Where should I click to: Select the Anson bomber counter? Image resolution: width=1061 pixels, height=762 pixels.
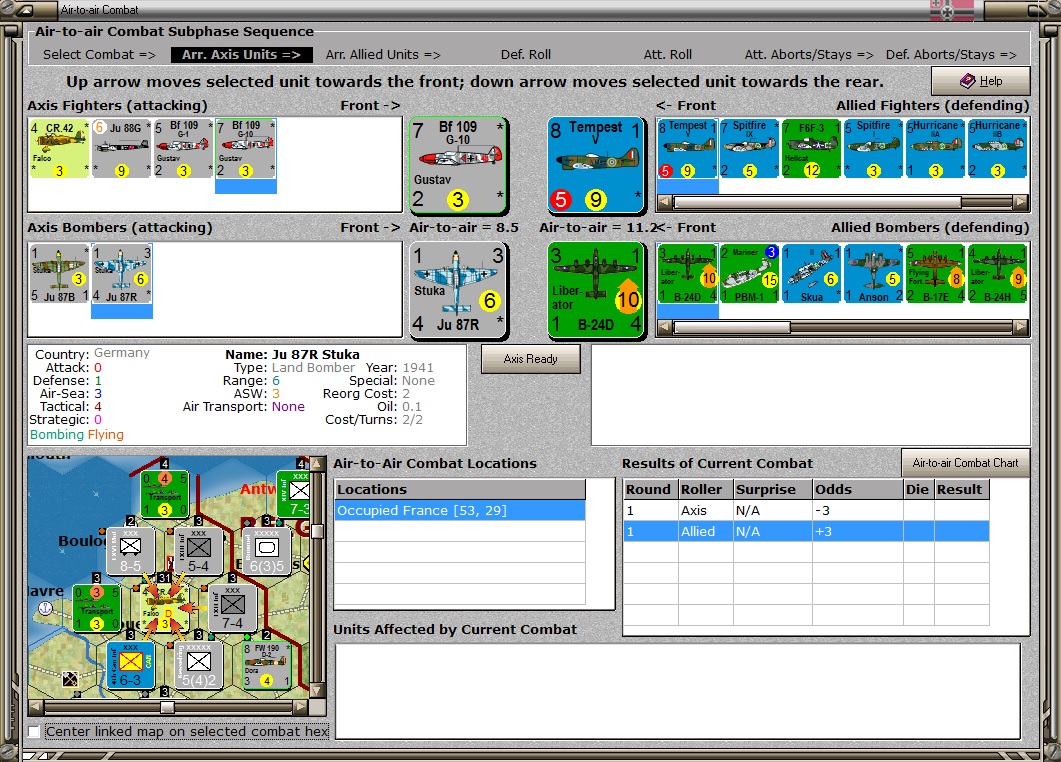[874, 274]
